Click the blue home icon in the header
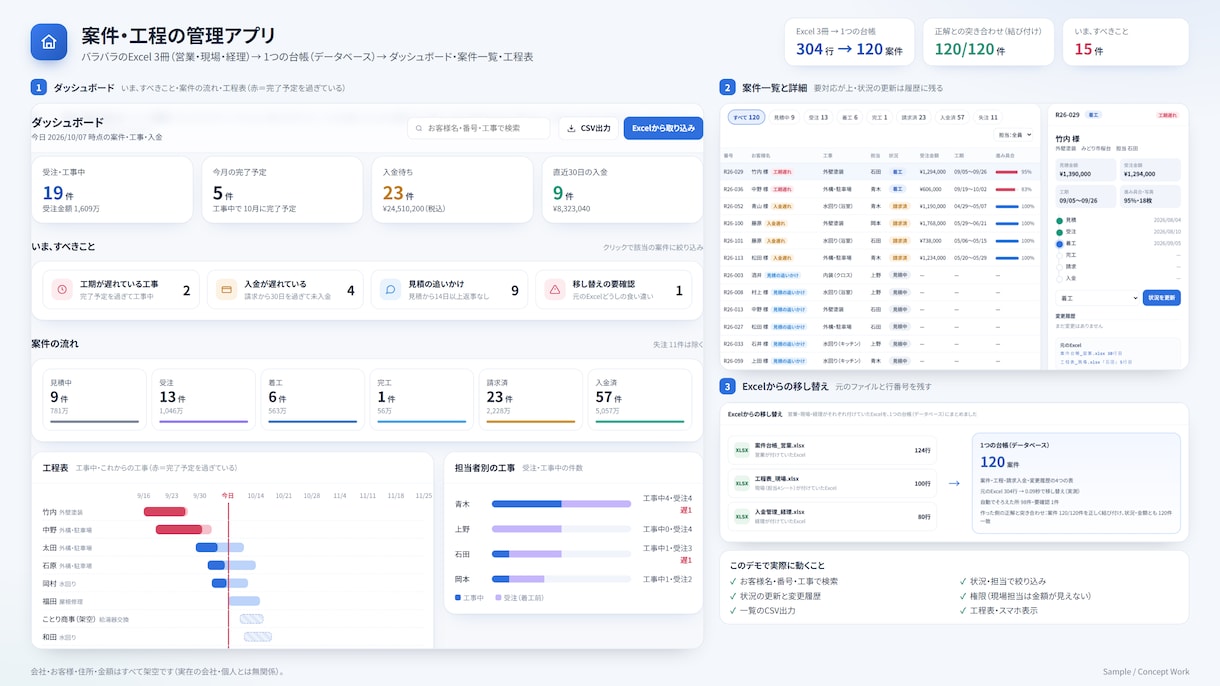Viewport: 1220px width, 686px height. click(49, 42)
